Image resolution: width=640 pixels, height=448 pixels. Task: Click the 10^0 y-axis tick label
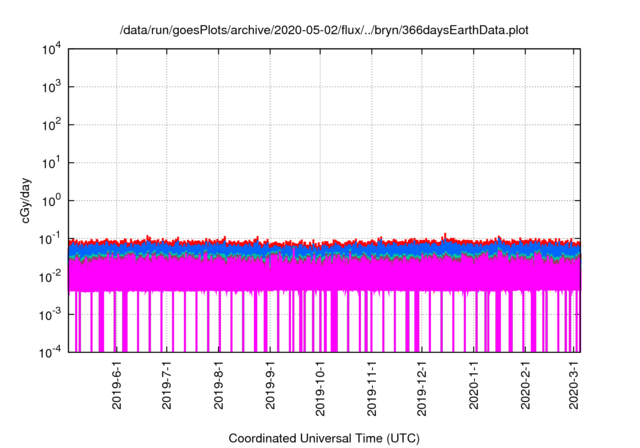click(52, 201)
